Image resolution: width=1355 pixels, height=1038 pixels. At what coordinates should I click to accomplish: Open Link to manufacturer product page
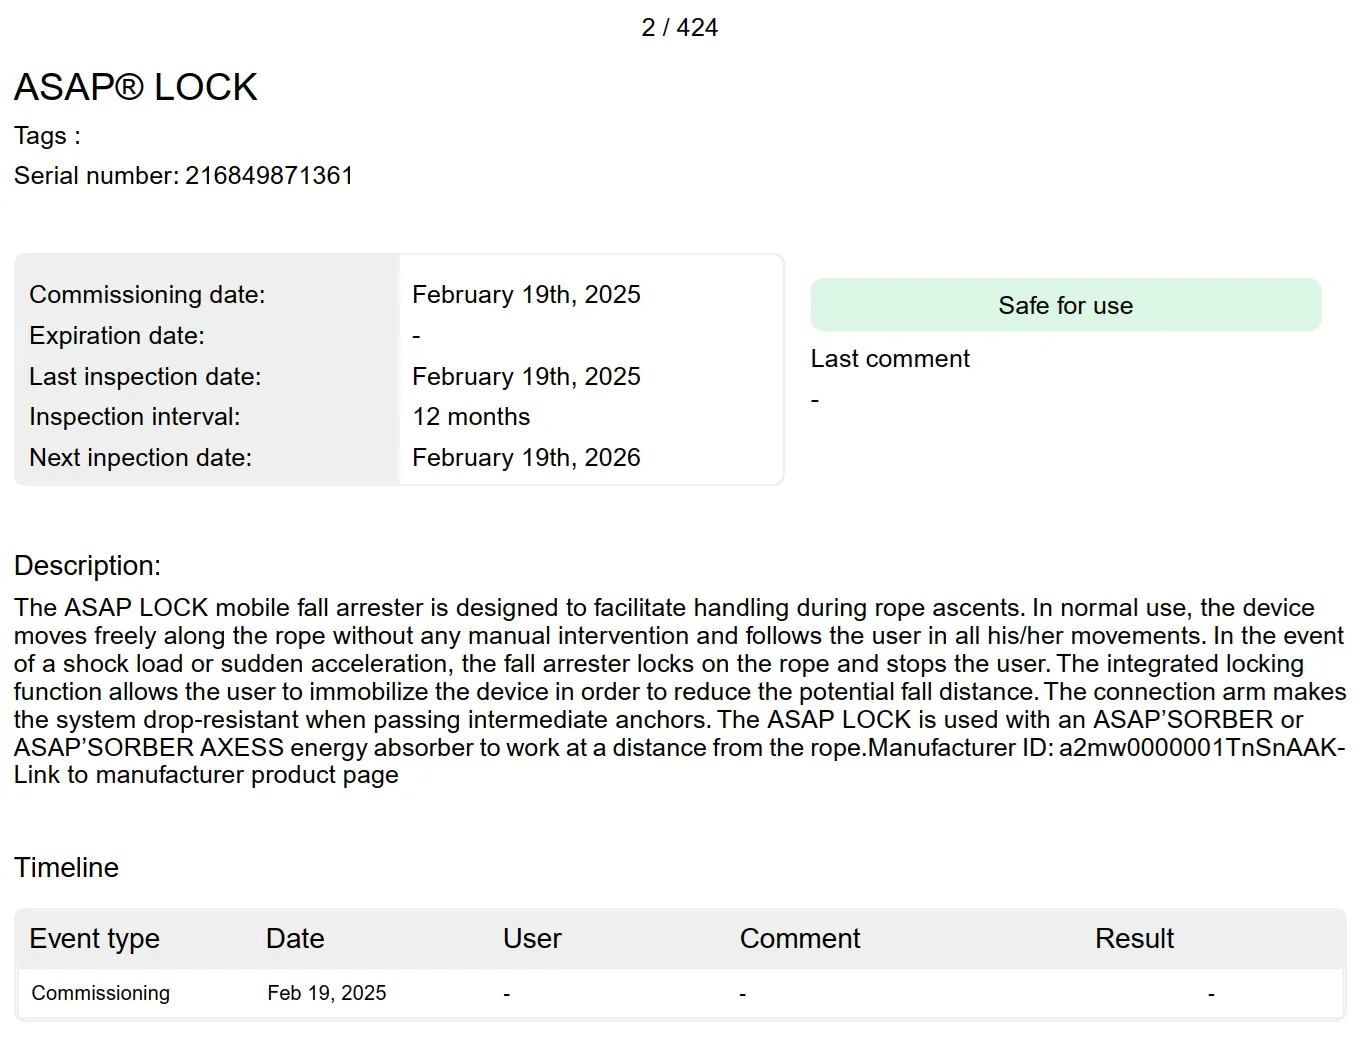[206, 775]
